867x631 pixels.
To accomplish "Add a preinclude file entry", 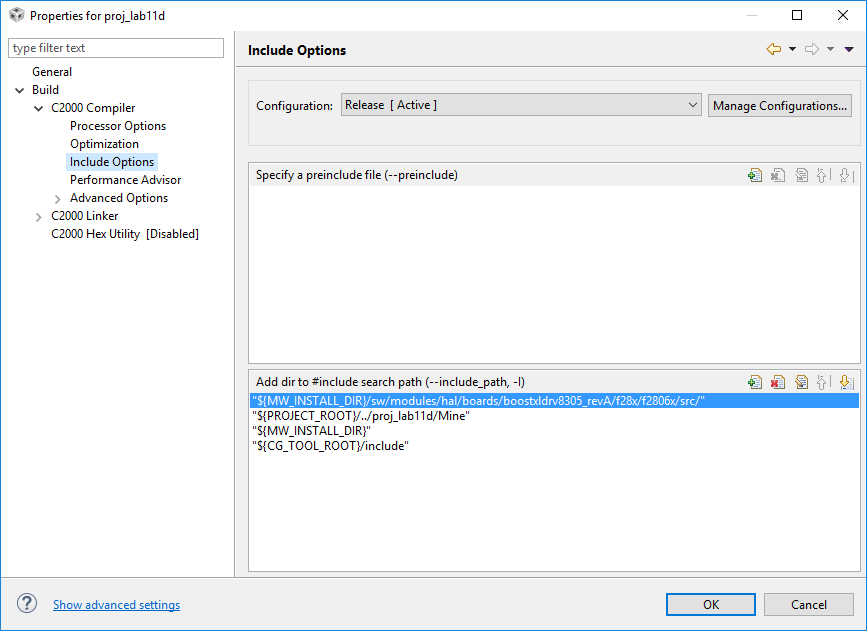I will (x=755, y=175).
